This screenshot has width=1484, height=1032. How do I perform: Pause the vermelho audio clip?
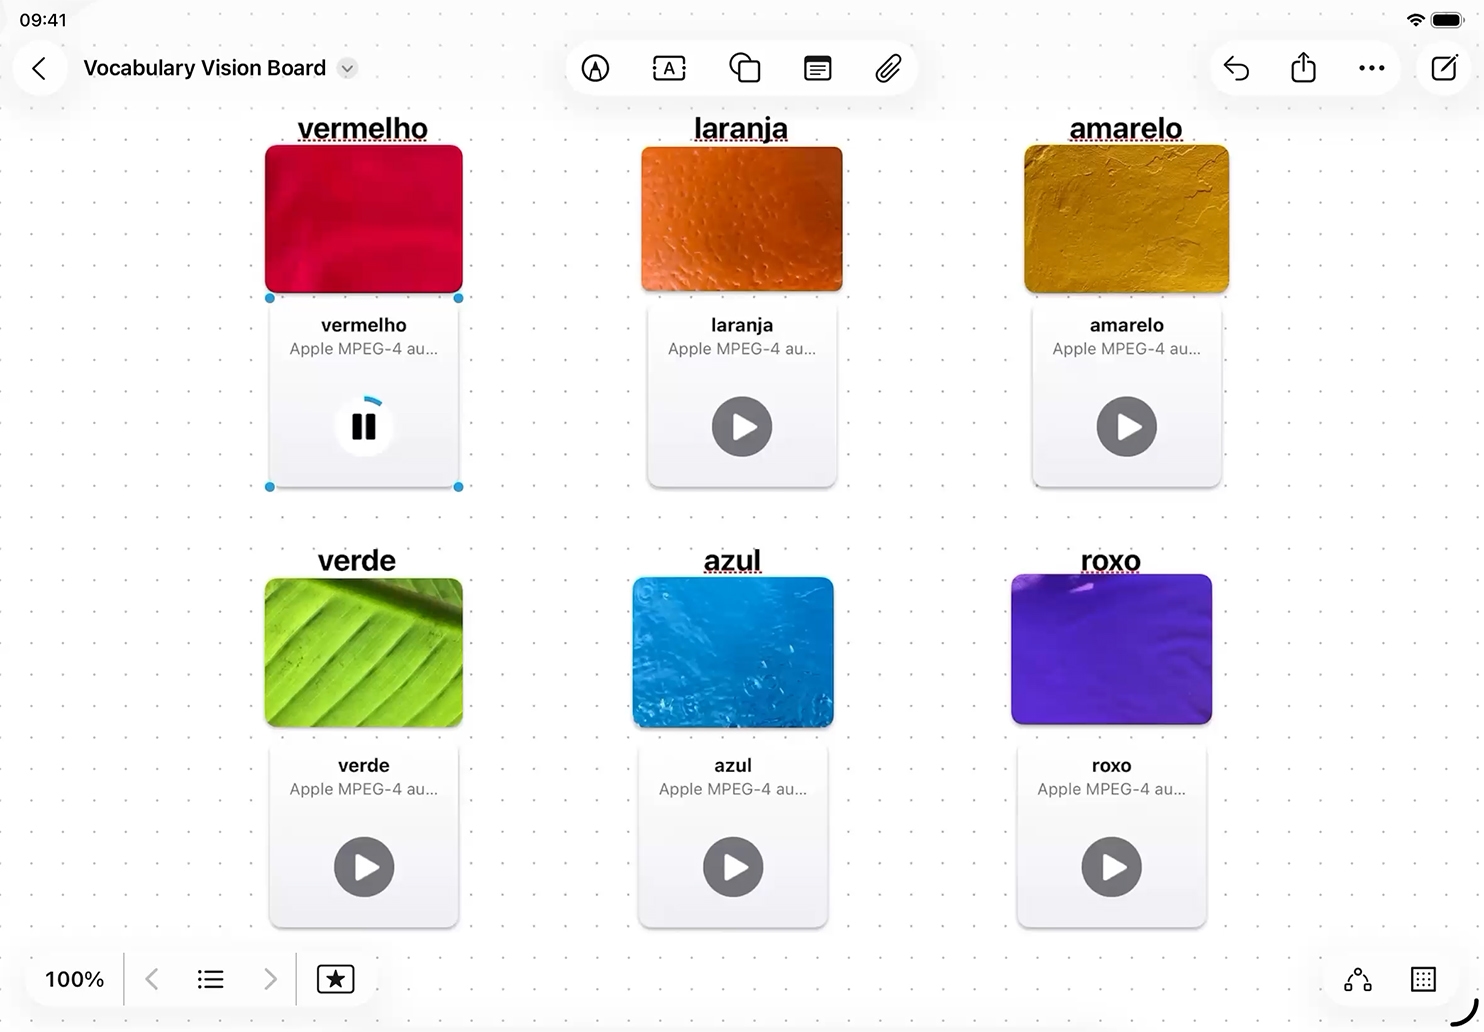pyautogui.click(x=364, y=427)
